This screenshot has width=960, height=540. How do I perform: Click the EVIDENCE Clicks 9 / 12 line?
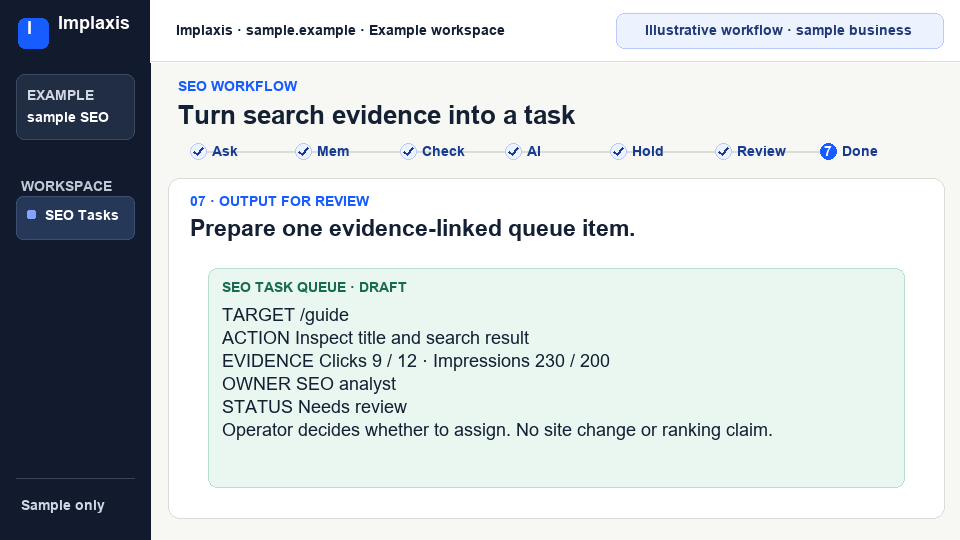[x=416, y=361]
